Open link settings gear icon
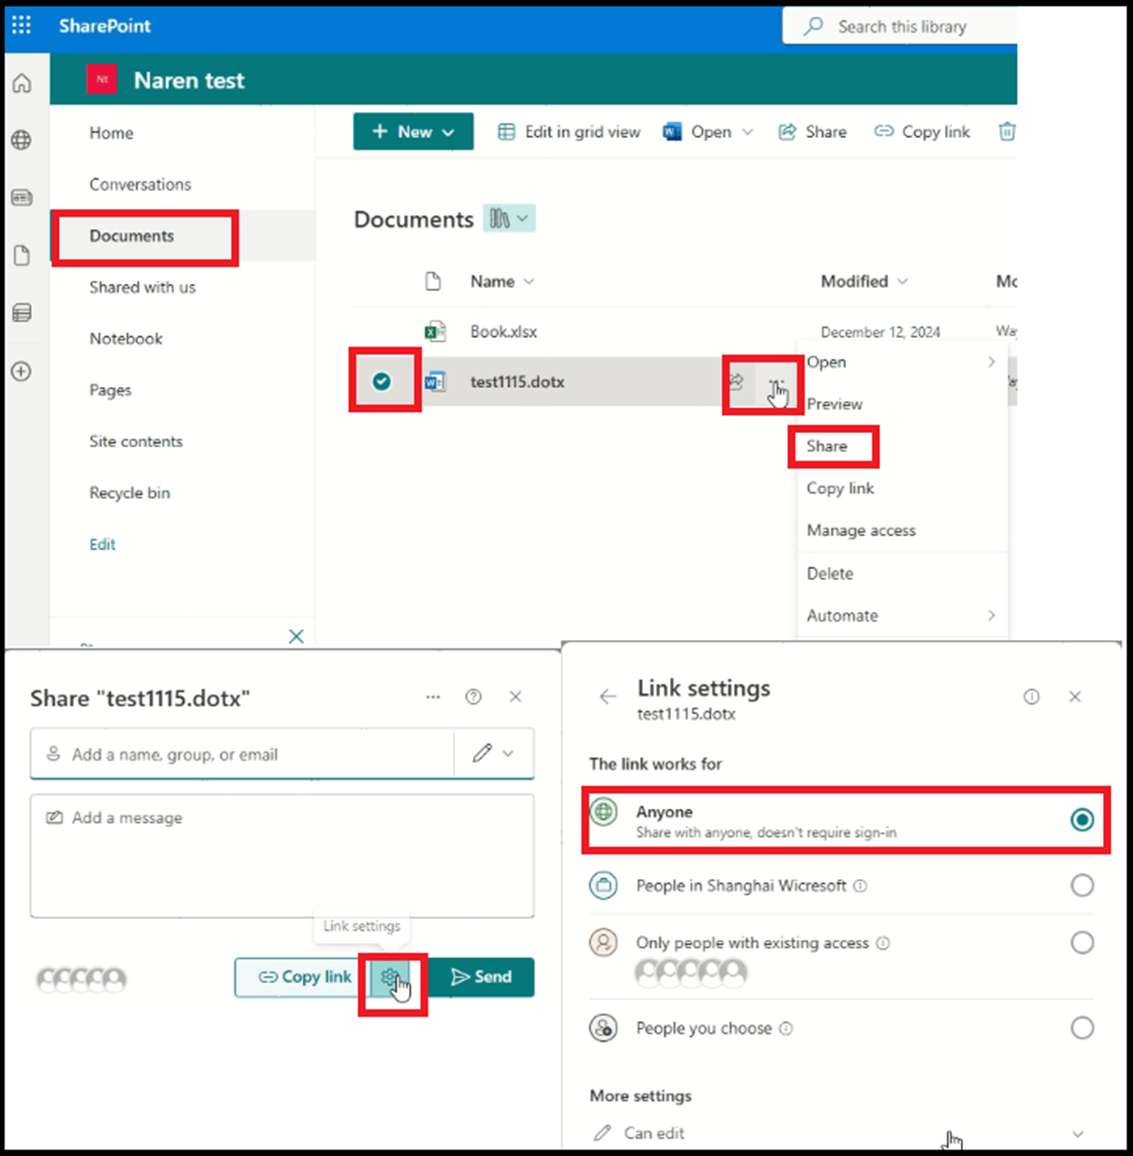This screenshot has width=1133, height=1156. [x=391, y=978]
